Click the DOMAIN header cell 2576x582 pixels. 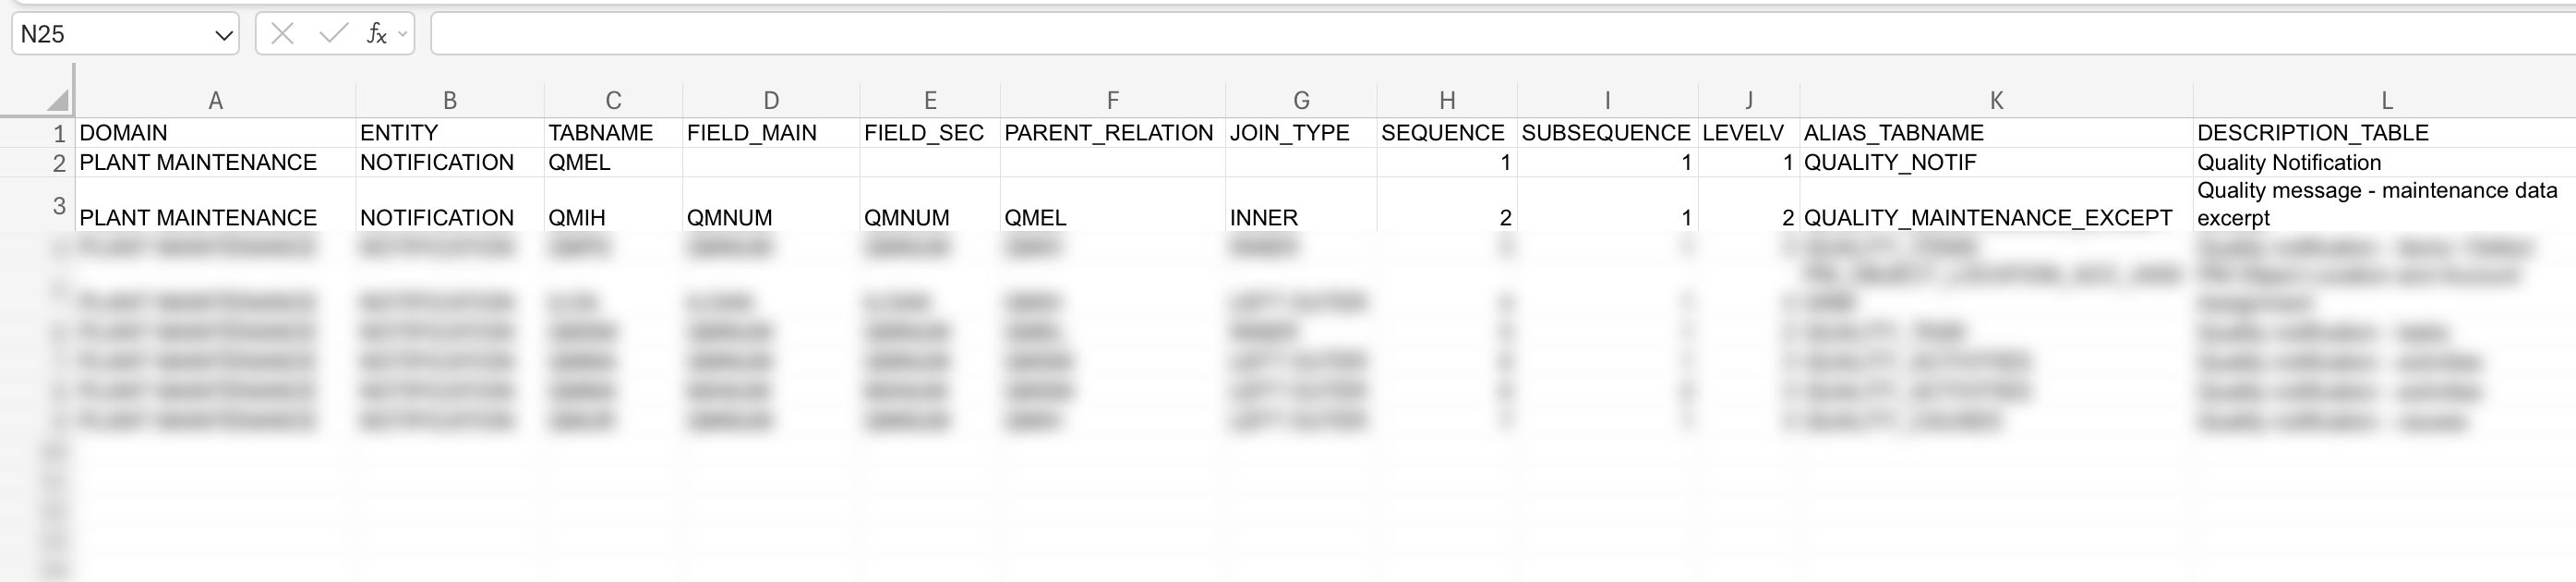215,133
